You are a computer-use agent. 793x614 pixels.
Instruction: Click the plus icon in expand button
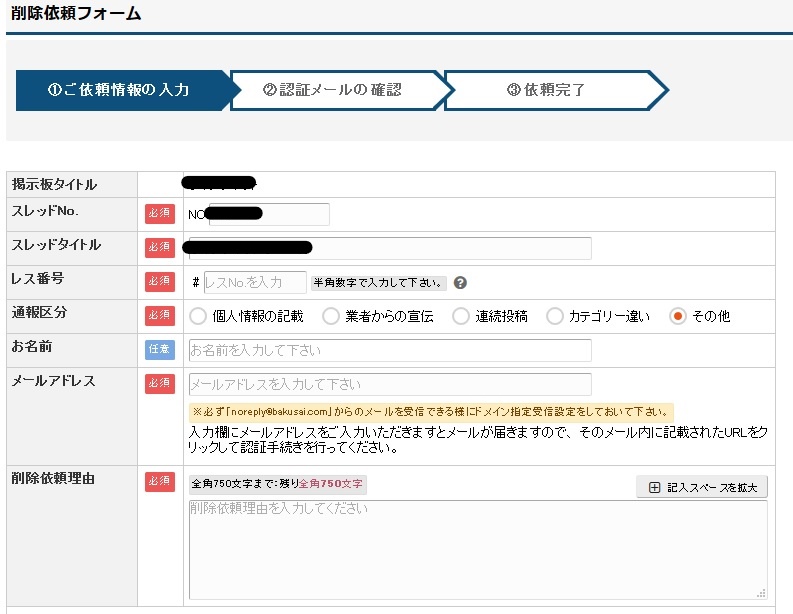[654, 488]
